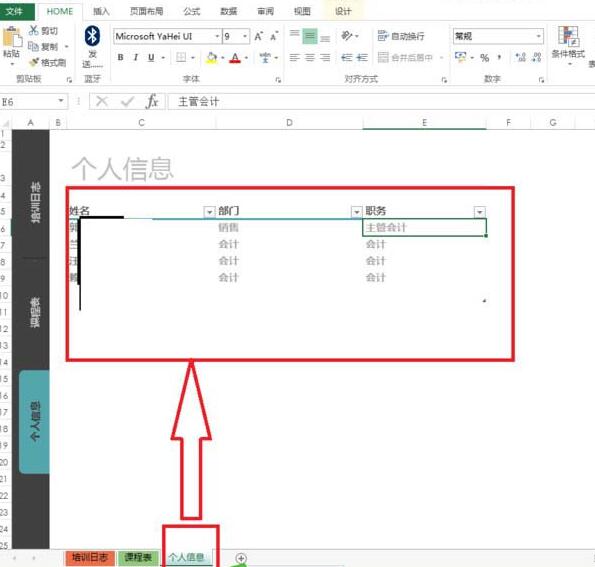Open the 姓名 column filter dropdown
The width and height of the screenshot is (595, 567).
coord(209,211)
